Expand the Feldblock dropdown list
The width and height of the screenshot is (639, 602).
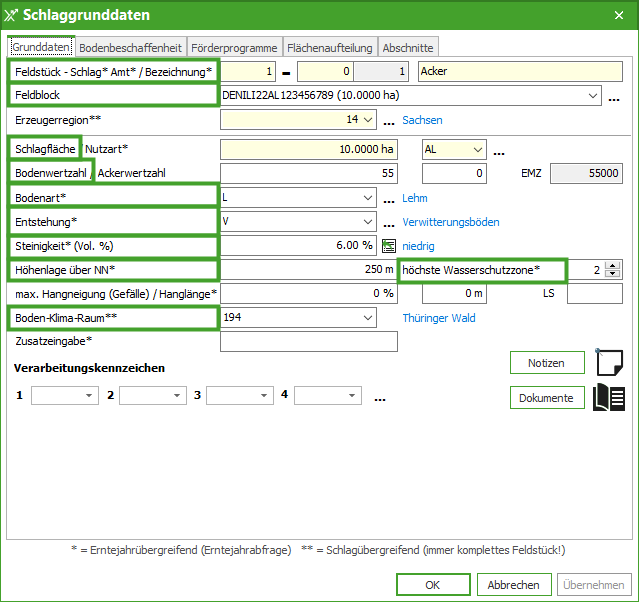tap(594, 96)
